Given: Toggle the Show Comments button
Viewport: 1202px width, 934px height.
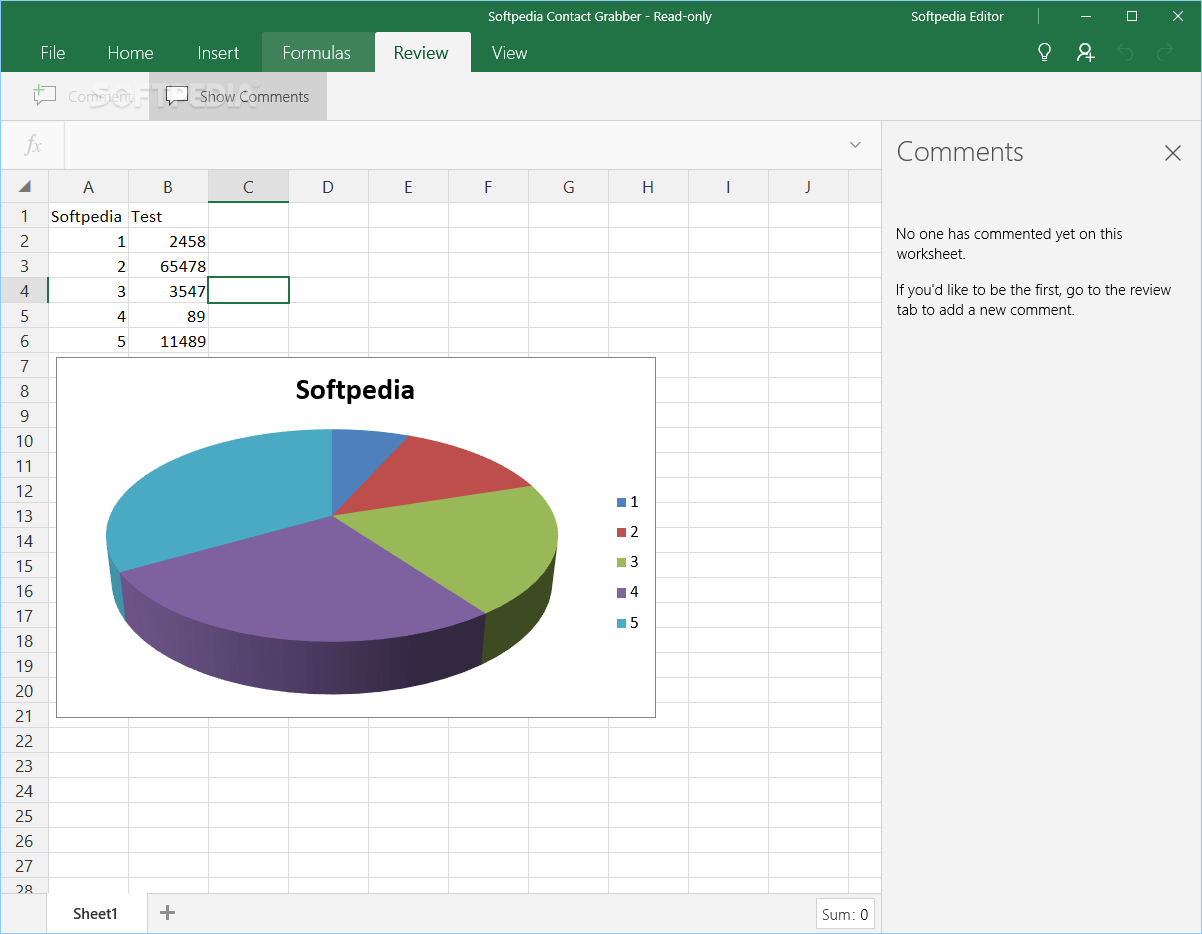Looking at the screenshot, I should tap(238, 96).
